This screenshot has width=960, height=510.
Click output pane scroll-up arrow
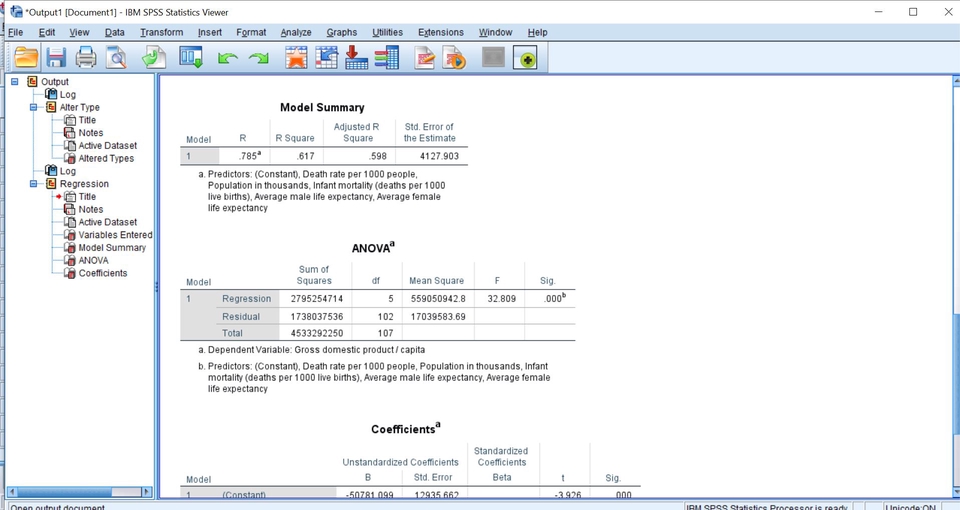(x=956, y=80)
